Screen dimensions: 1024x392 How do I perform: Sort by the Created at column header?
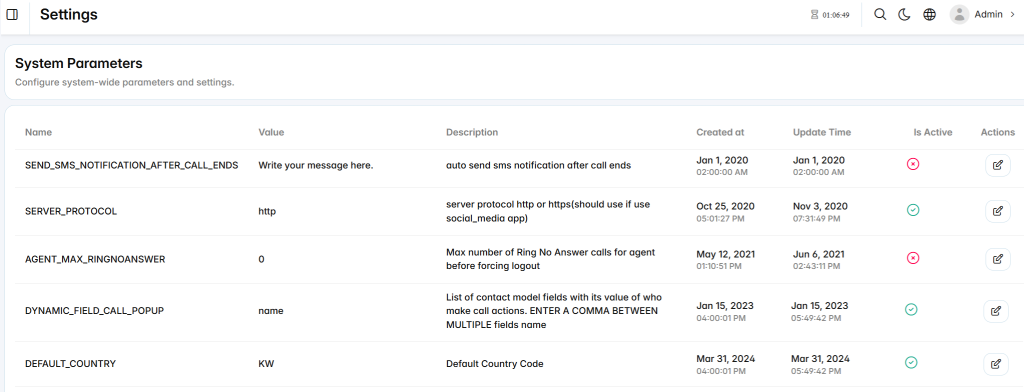720,132
